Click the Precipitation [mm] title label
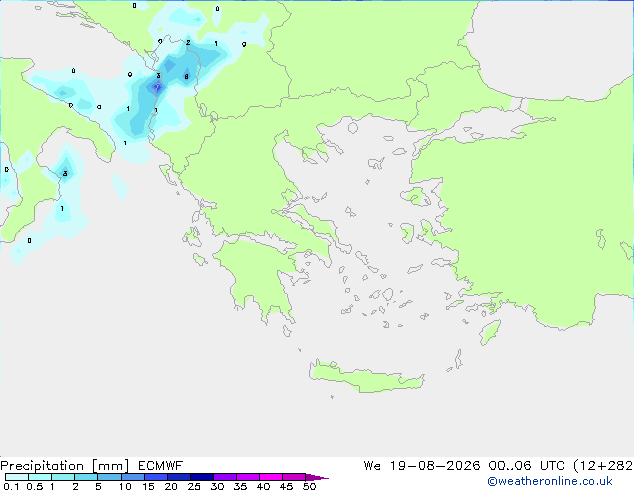The width and height of the screenshot is (634, 490). pos(65,466)
